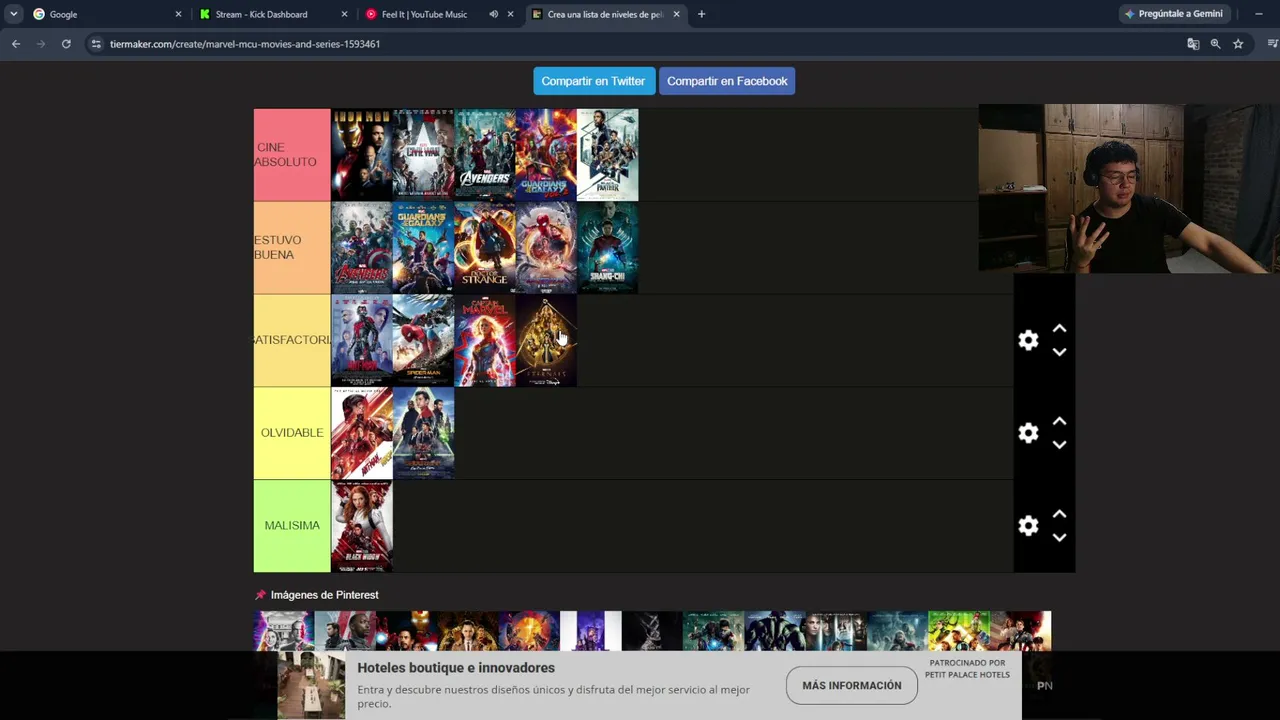The image size is (1280, 720).
Task: Close the YouTube Music tab
Action: 511,14
